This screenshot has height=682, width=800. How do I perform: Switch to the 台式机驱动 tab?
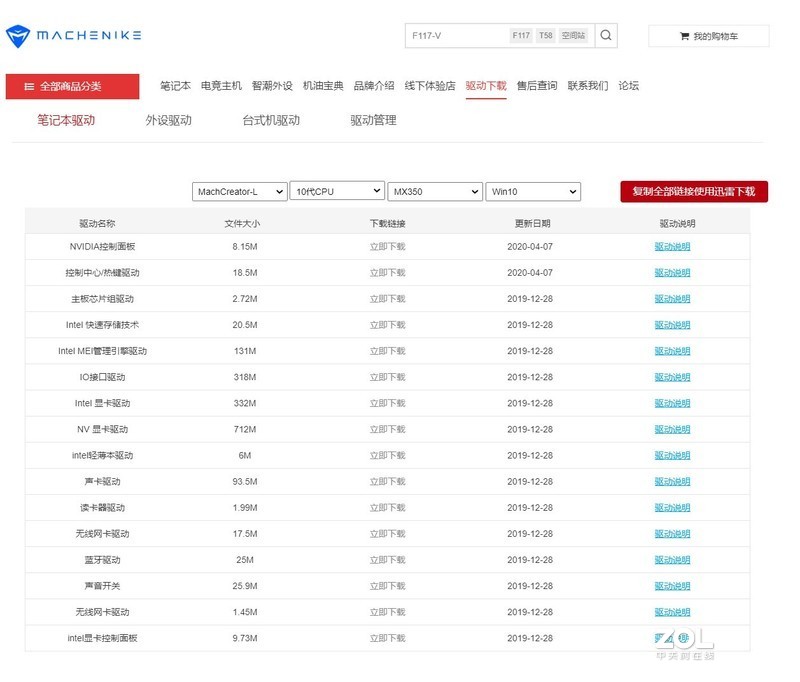[x=270, y=120]
